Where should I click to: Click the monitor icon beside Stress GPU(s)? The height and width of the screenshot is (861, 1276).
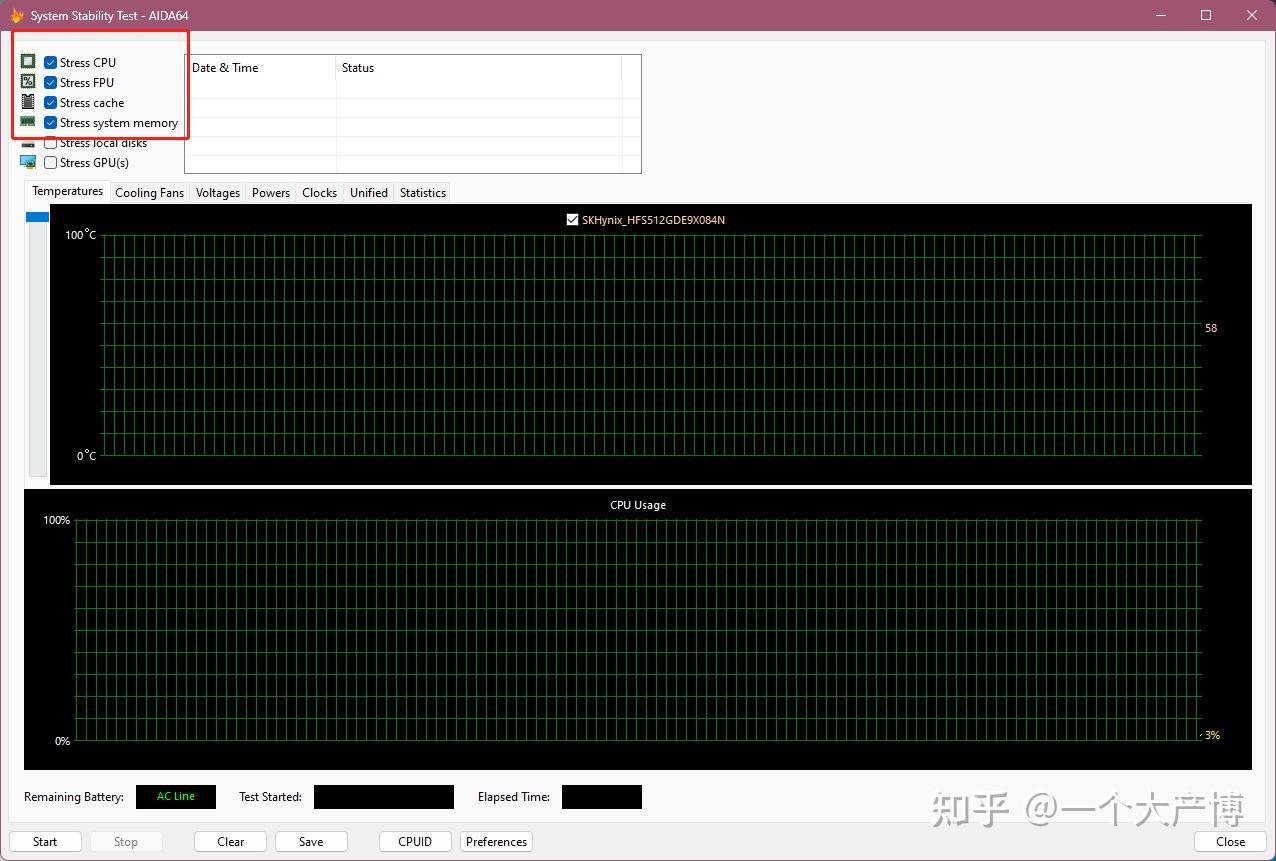(28, 162)
